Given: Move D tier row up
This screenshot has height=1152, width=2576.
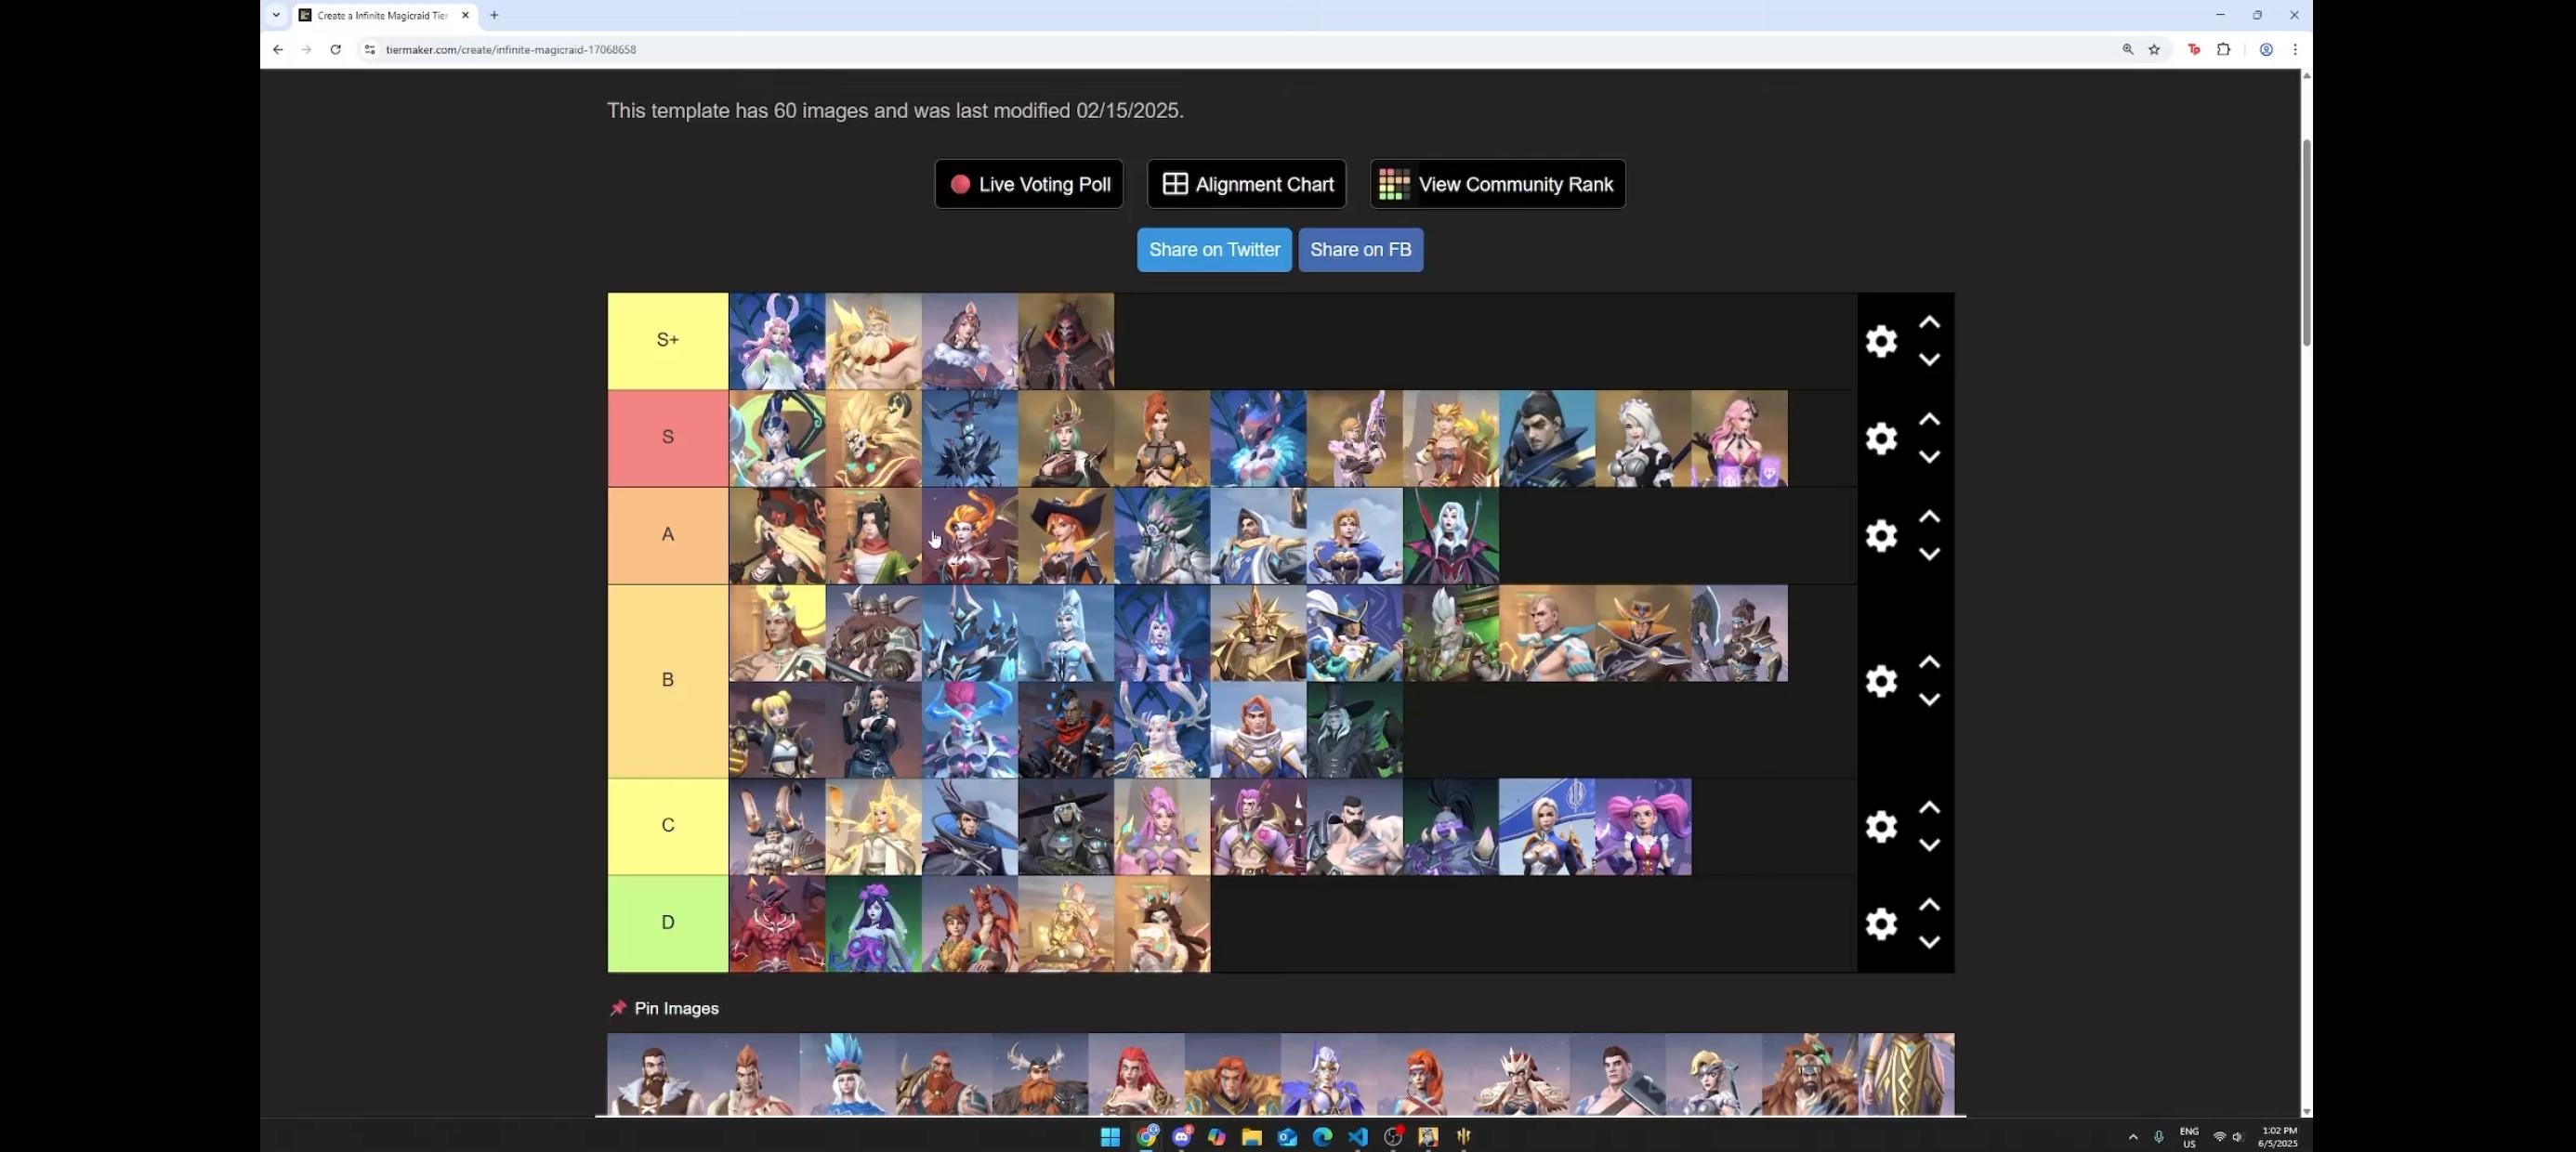Looking at the screenshot, I should pos(1929,904).
